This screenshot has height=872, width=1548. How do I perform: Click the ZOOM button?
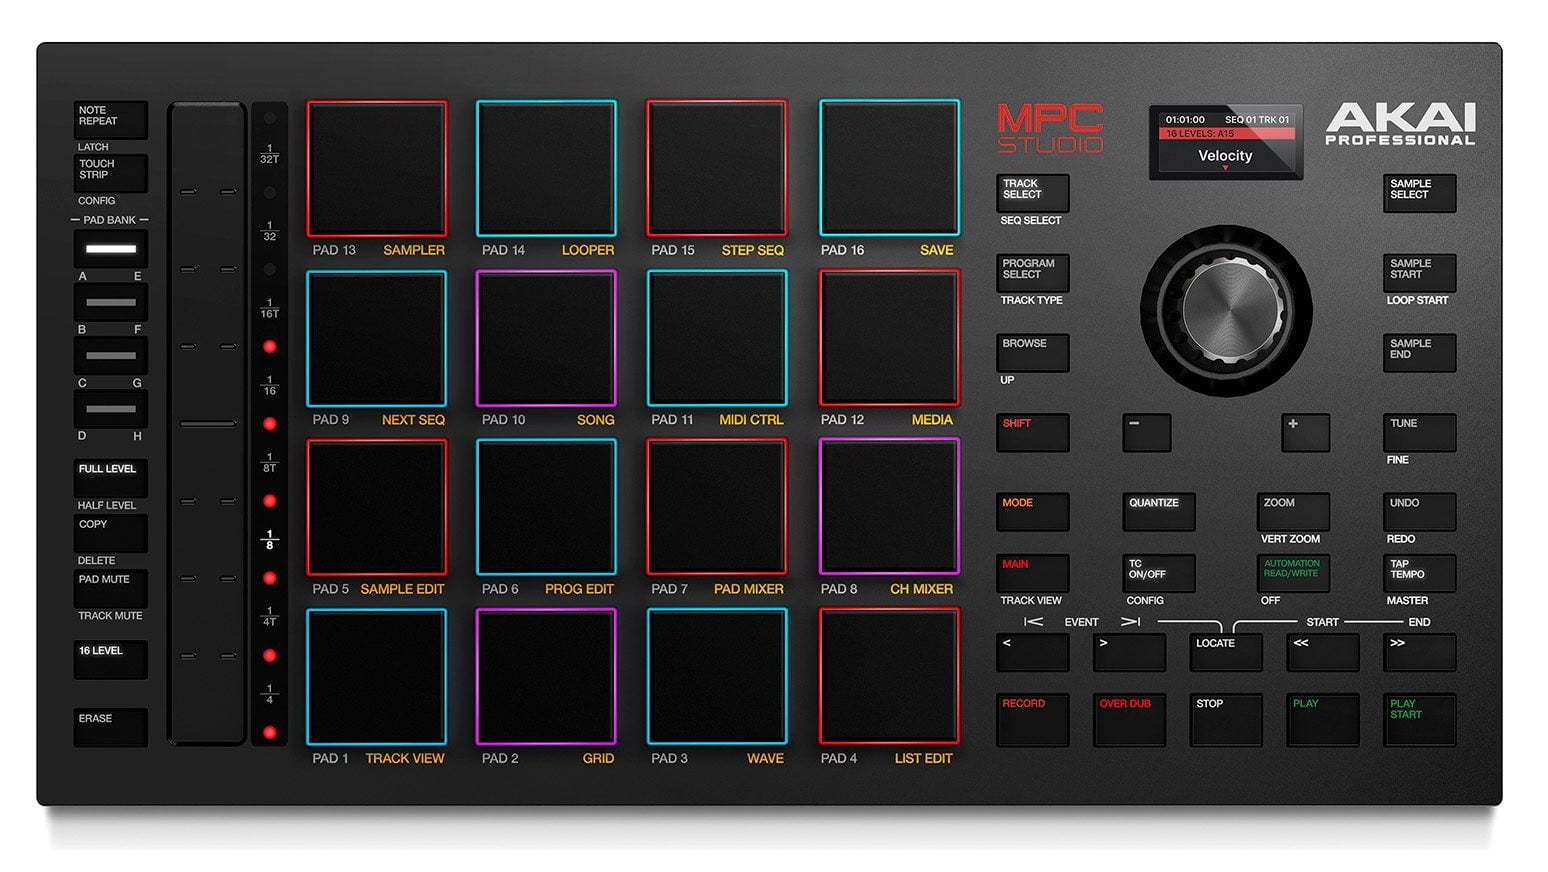[1293, 512]
